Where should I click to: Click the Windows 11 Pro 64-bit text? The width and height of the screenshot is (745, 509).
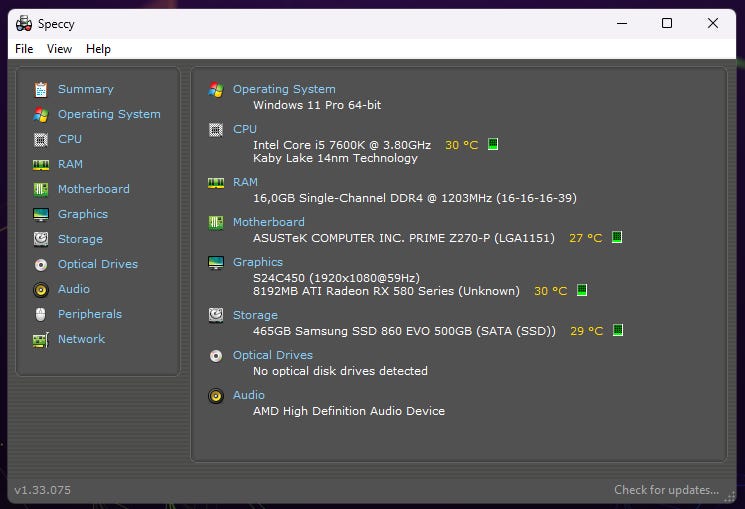tap(317, 105)
